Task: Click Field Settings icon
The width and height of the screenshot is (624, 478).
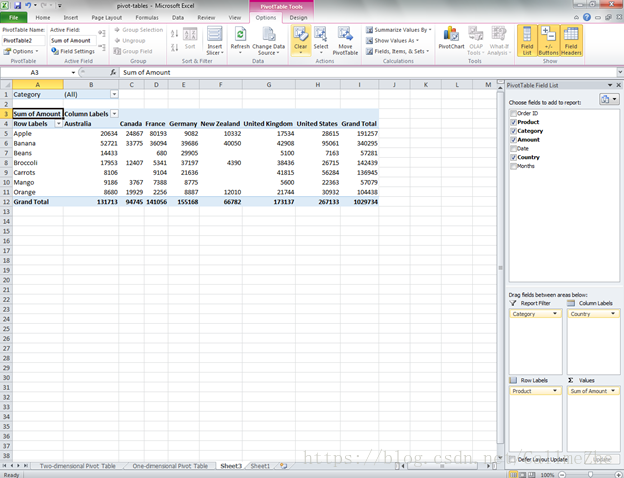Action: [55, 51]
